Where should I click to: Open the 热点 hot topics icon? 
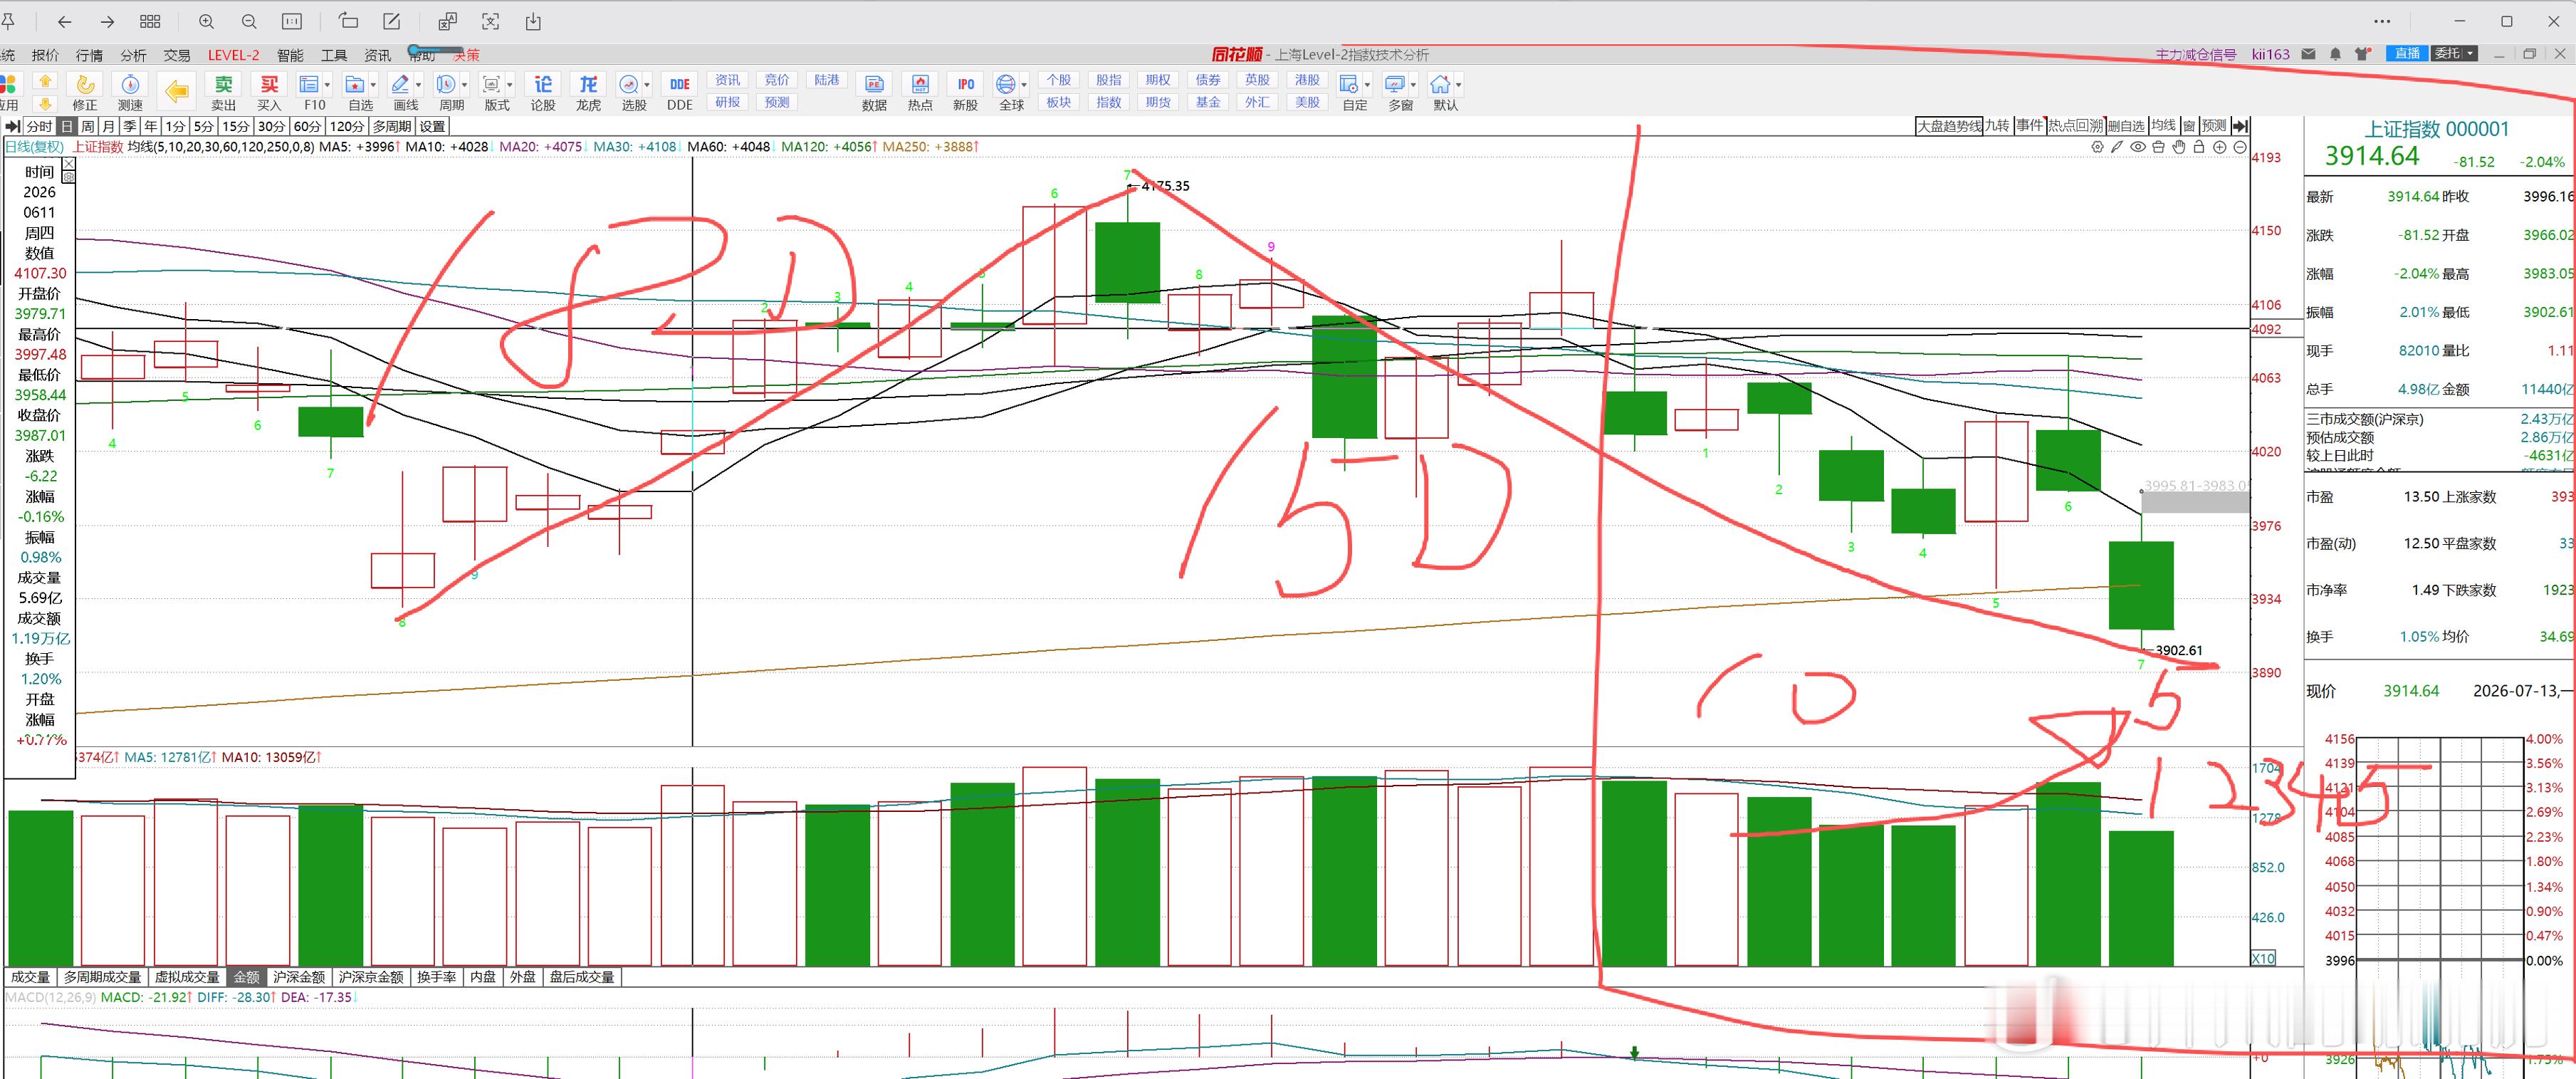[920, 91]
